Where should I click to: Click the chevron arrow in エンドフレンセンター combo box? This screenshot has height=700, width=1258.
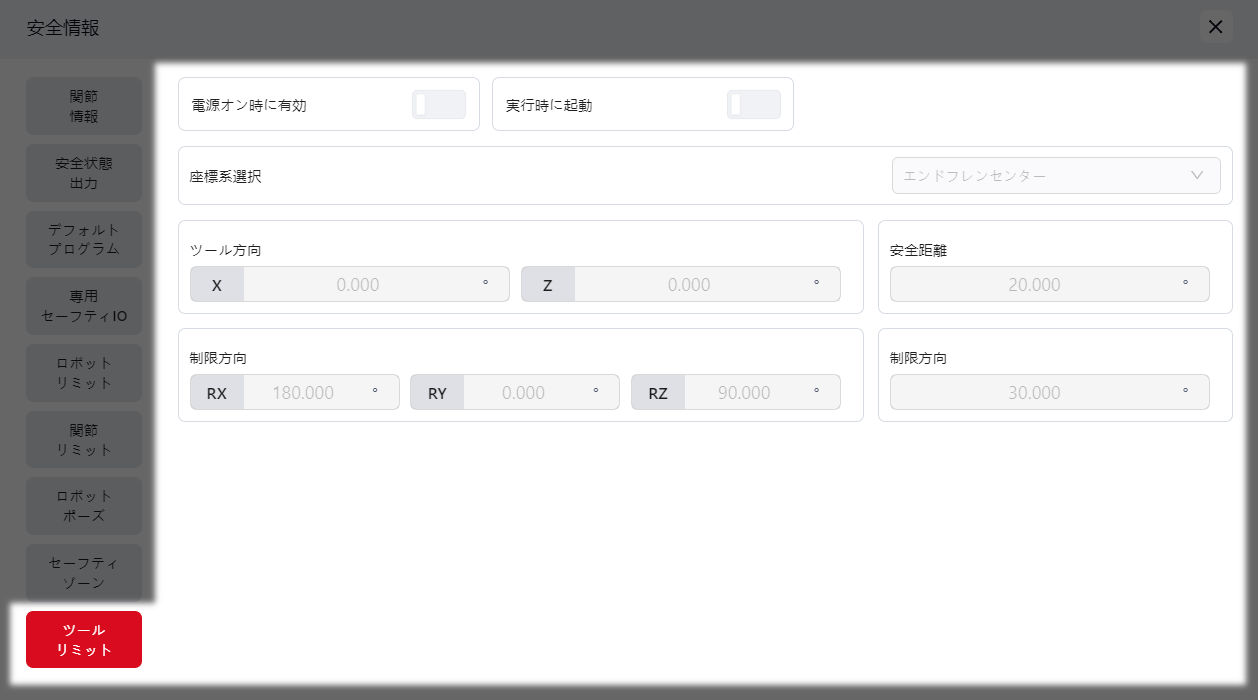pyautogui.click(x=1197, y=176)
